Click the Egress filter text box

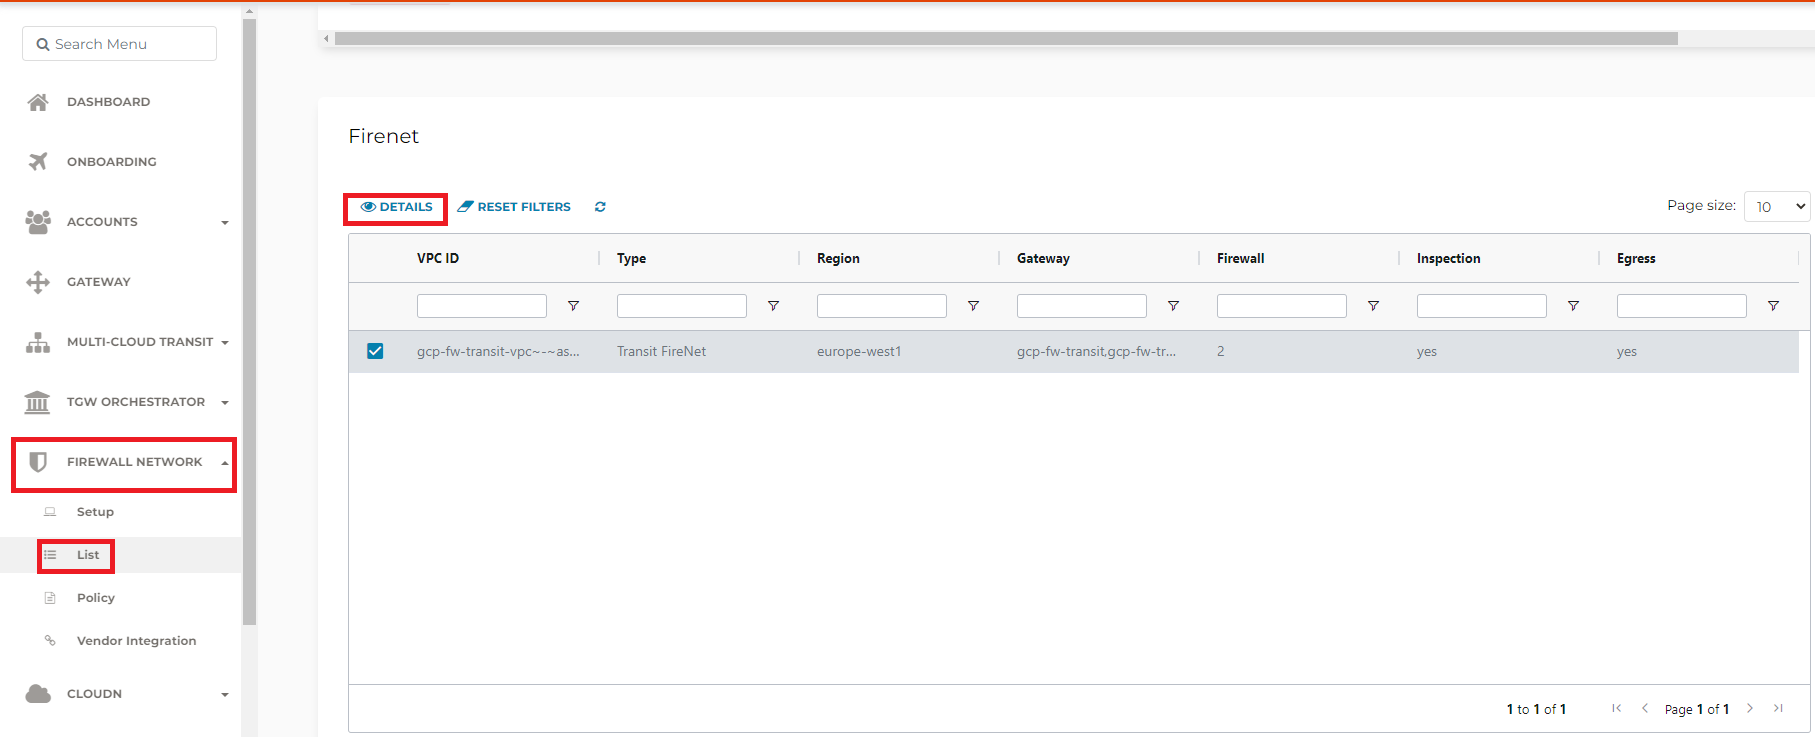[x=1682, y=306]
